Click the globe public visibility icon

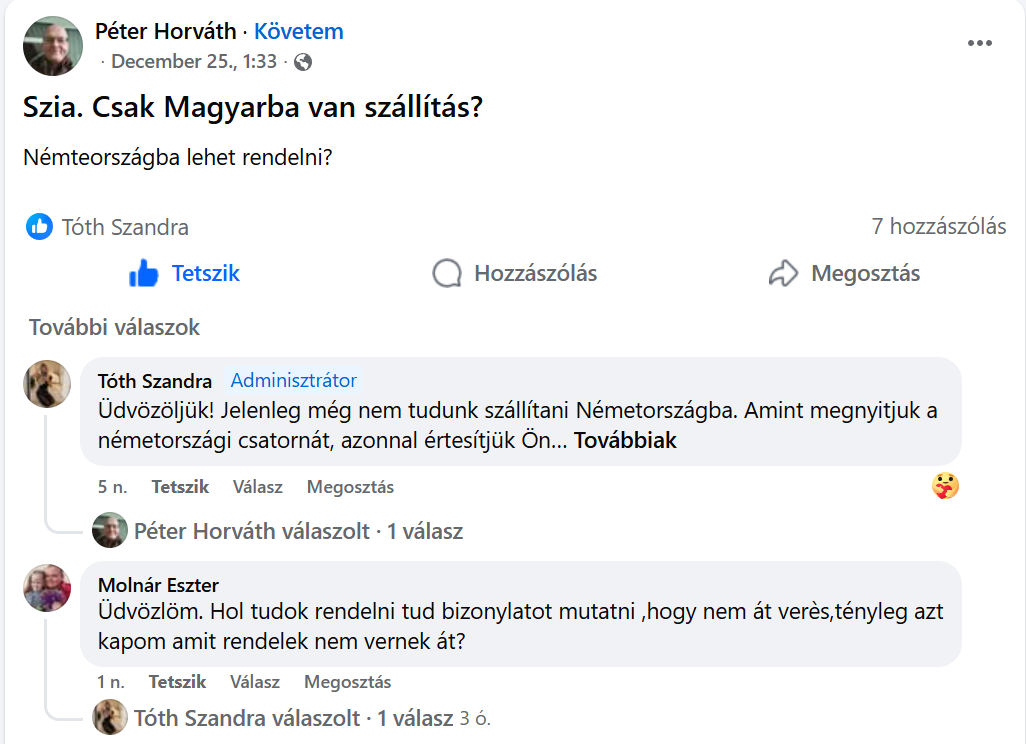[303, 62]
